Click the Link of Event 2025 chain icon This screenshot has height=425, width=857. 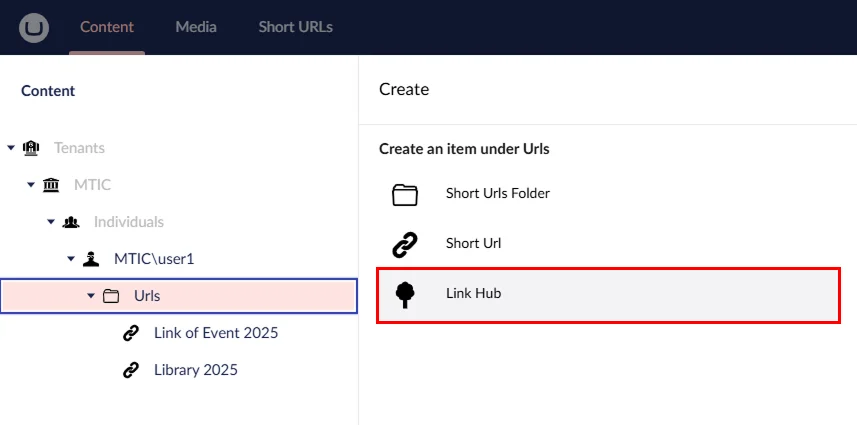[x=131, y=333]
